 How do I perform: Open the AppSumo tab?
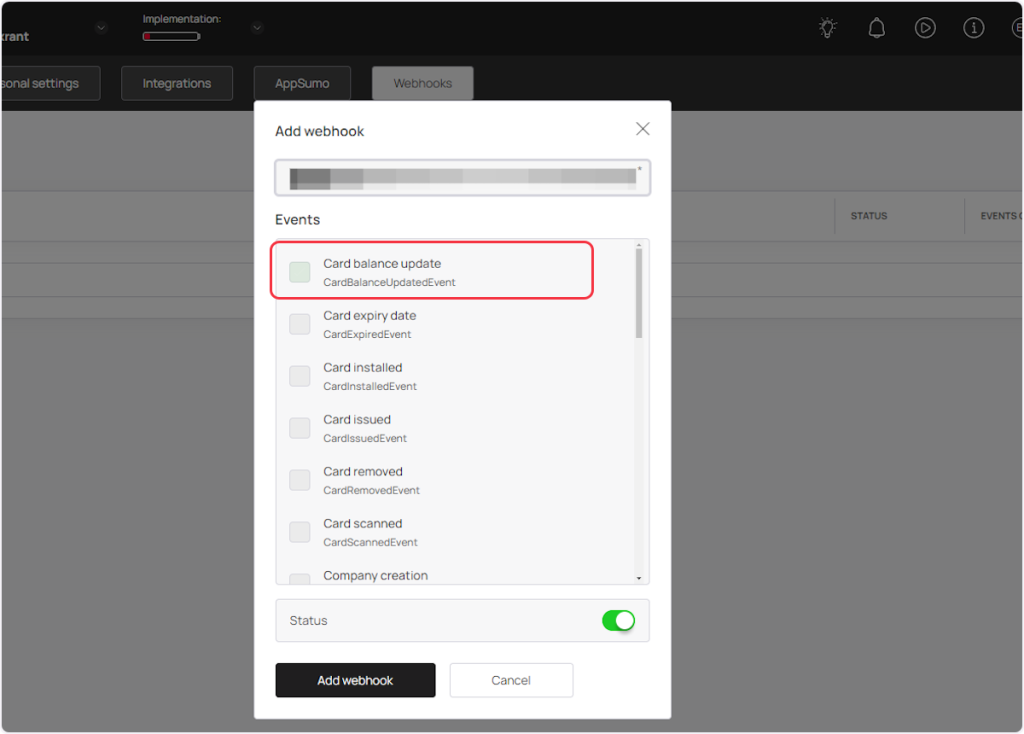[x=302, y=84]
